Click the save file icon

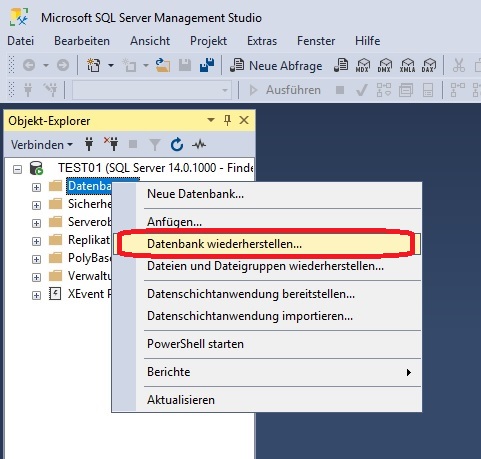tap(185, 65)
